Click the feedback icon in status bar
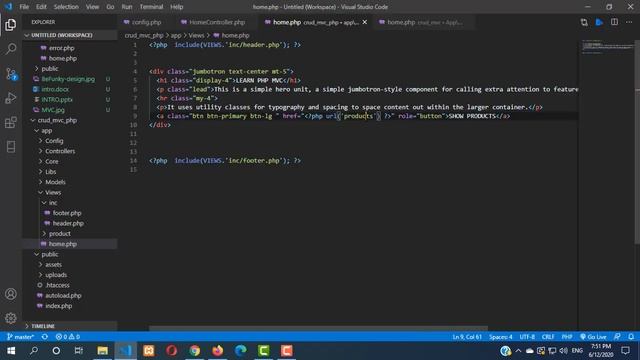The width and height of the screenshot is (640, 360). coord(617,337)
